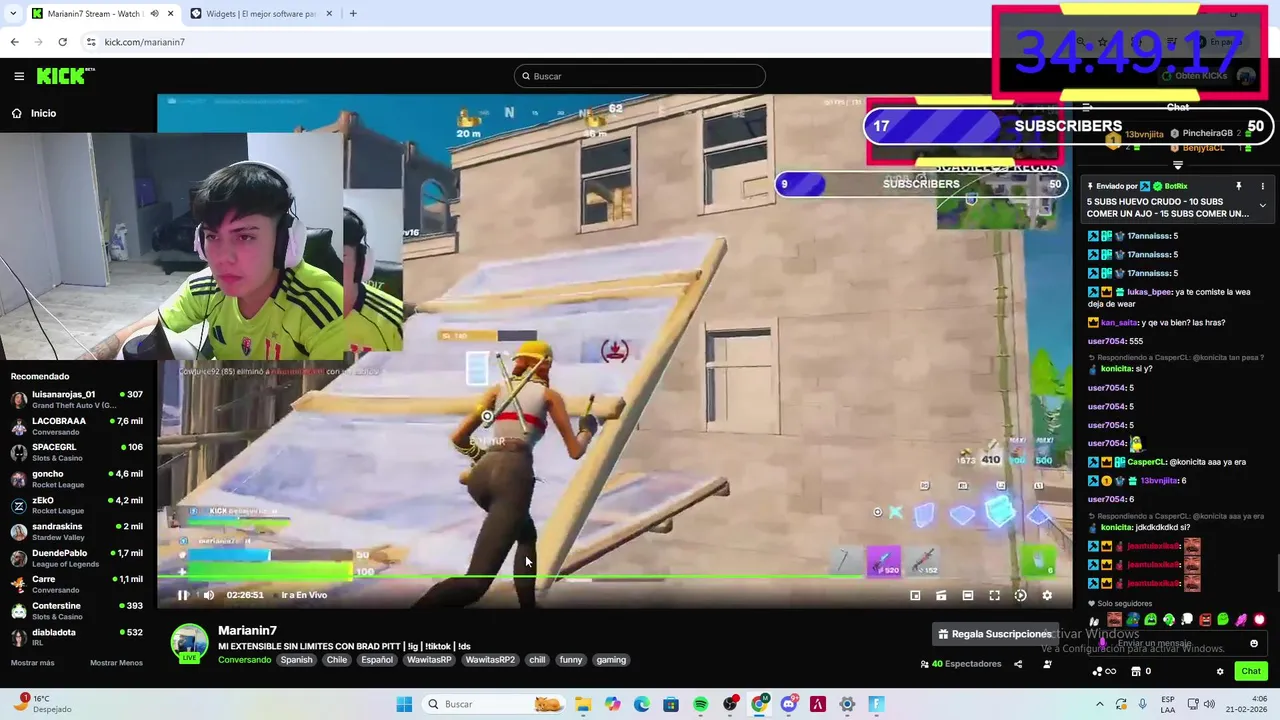Open OBS Studio from the taskbar
This screenshot has width=1280, height=720.
[730, 704]
